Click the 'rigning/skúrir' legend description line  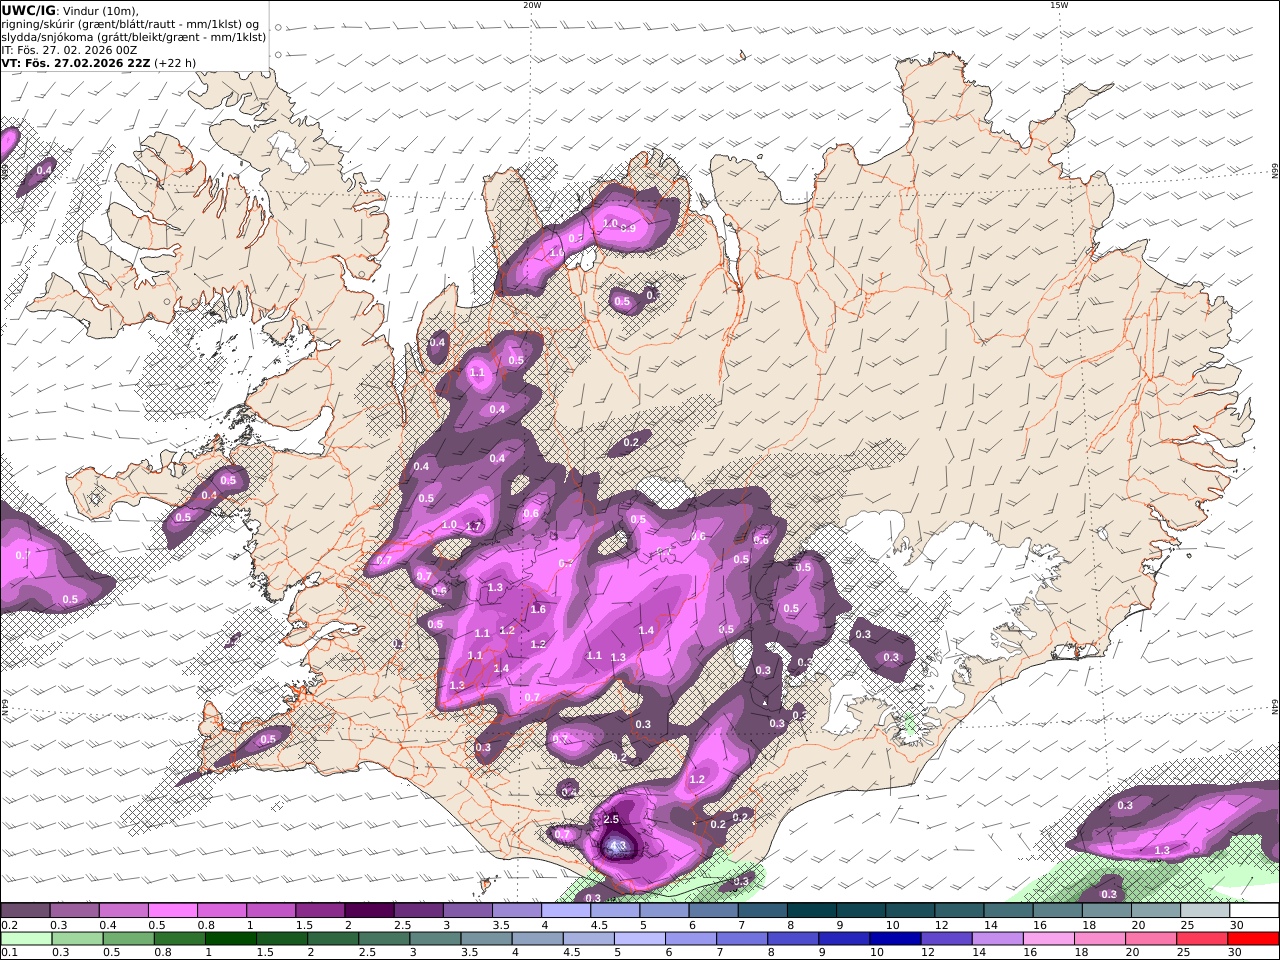(x=129, y=24)
